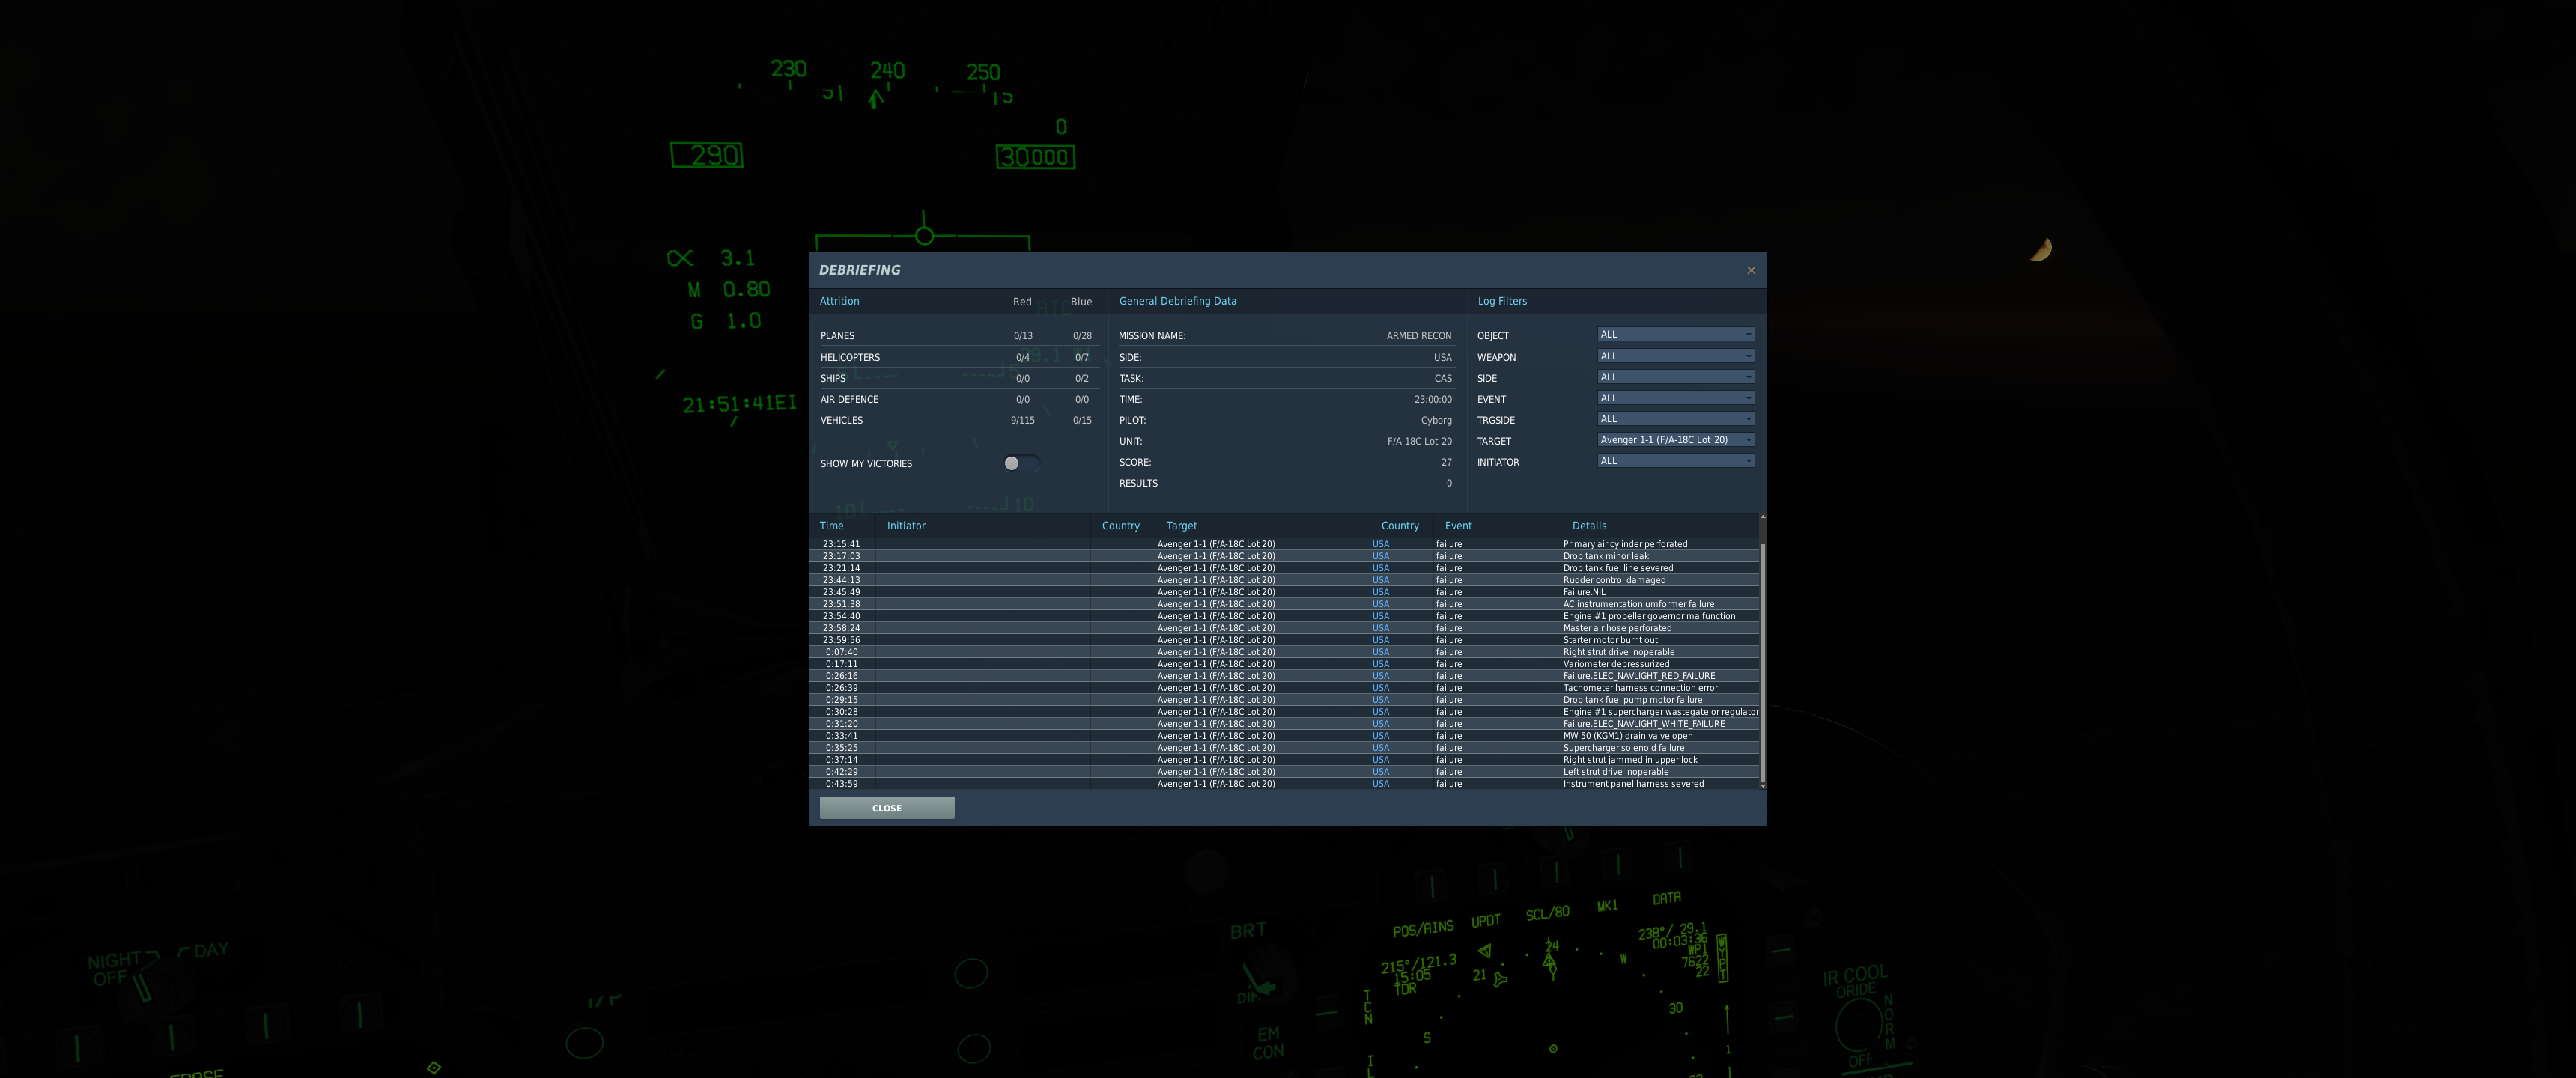Click the SCORE value 27
Viewport: 2576px width, 1078px height.
coord(1446,462)
